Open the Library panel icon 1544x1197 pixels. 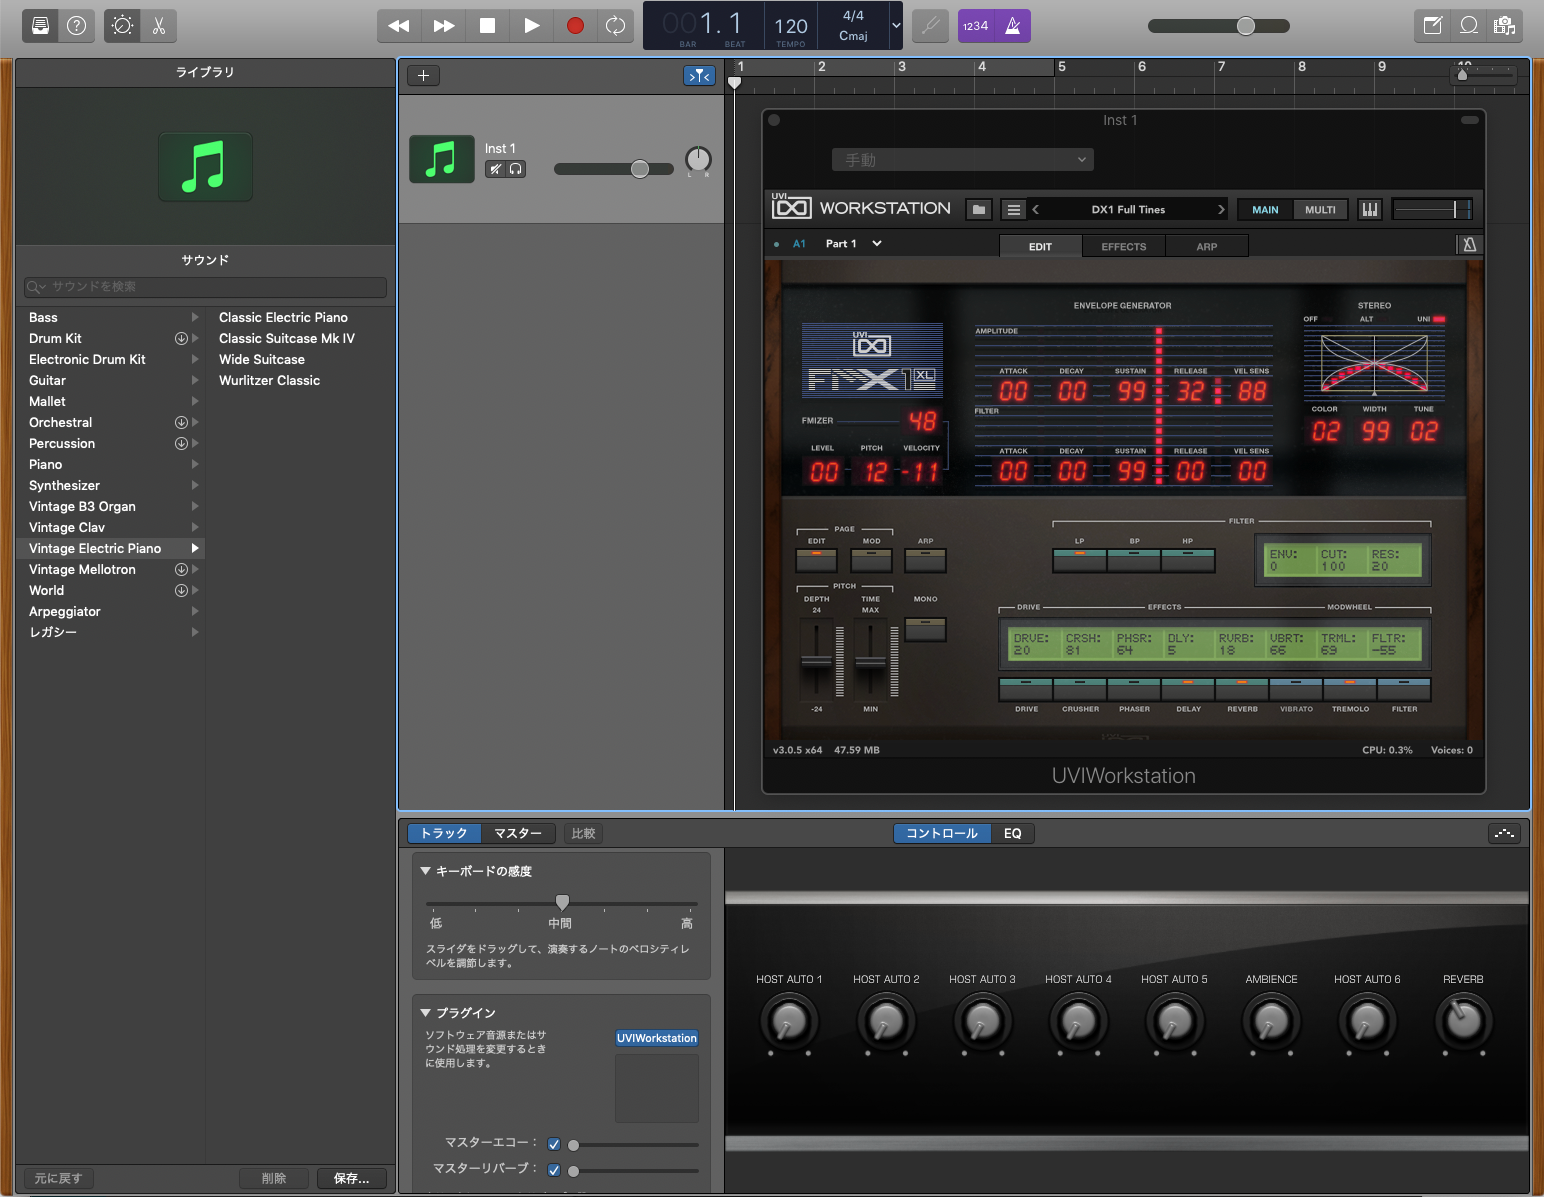(x=40, y=26)
